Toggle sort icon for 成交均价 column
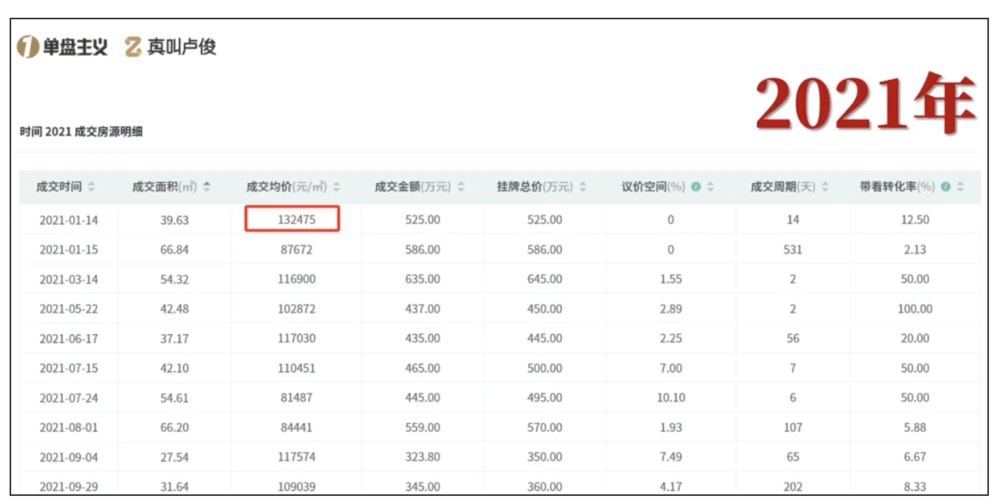Image resolution: width=1000 pixels, height=504 pixels. pyautogui.click(x=337, y=187)
